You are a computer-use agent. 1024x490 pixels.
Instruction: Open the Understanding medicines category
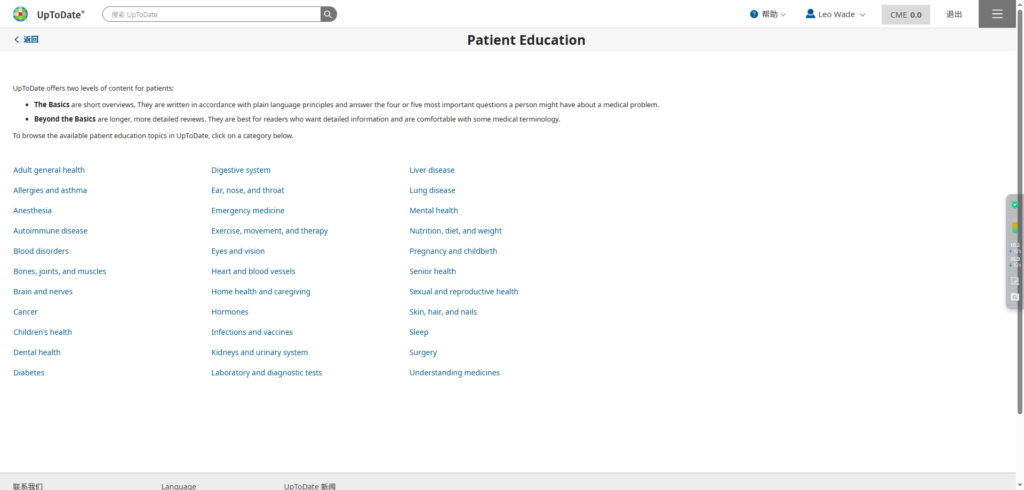coord(454,372)
